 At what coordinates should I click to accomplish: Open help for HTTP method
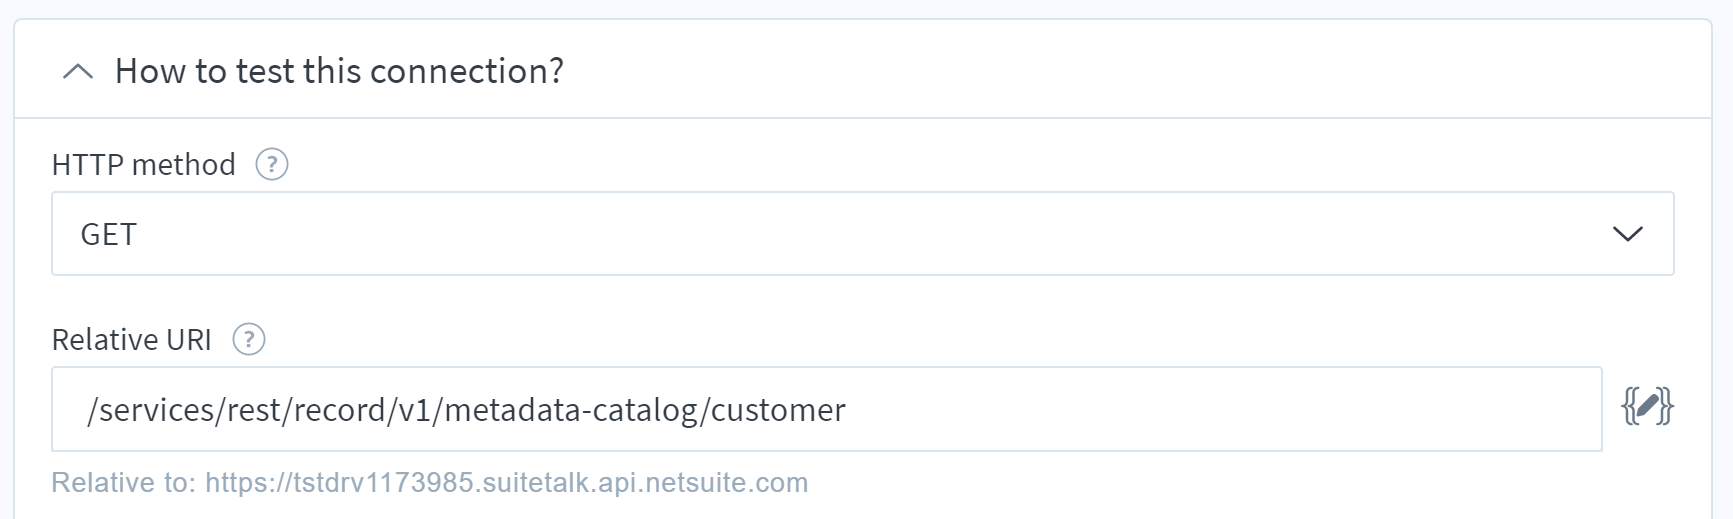click(272, 164)
